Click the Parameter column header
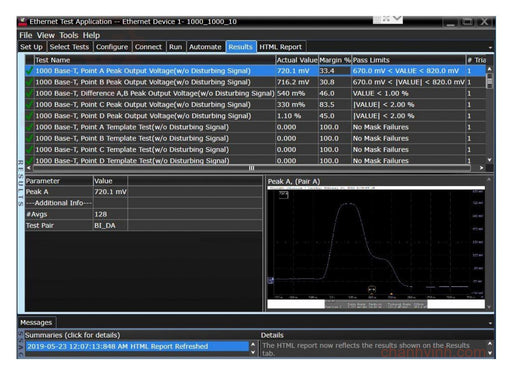 coord(59,181)
